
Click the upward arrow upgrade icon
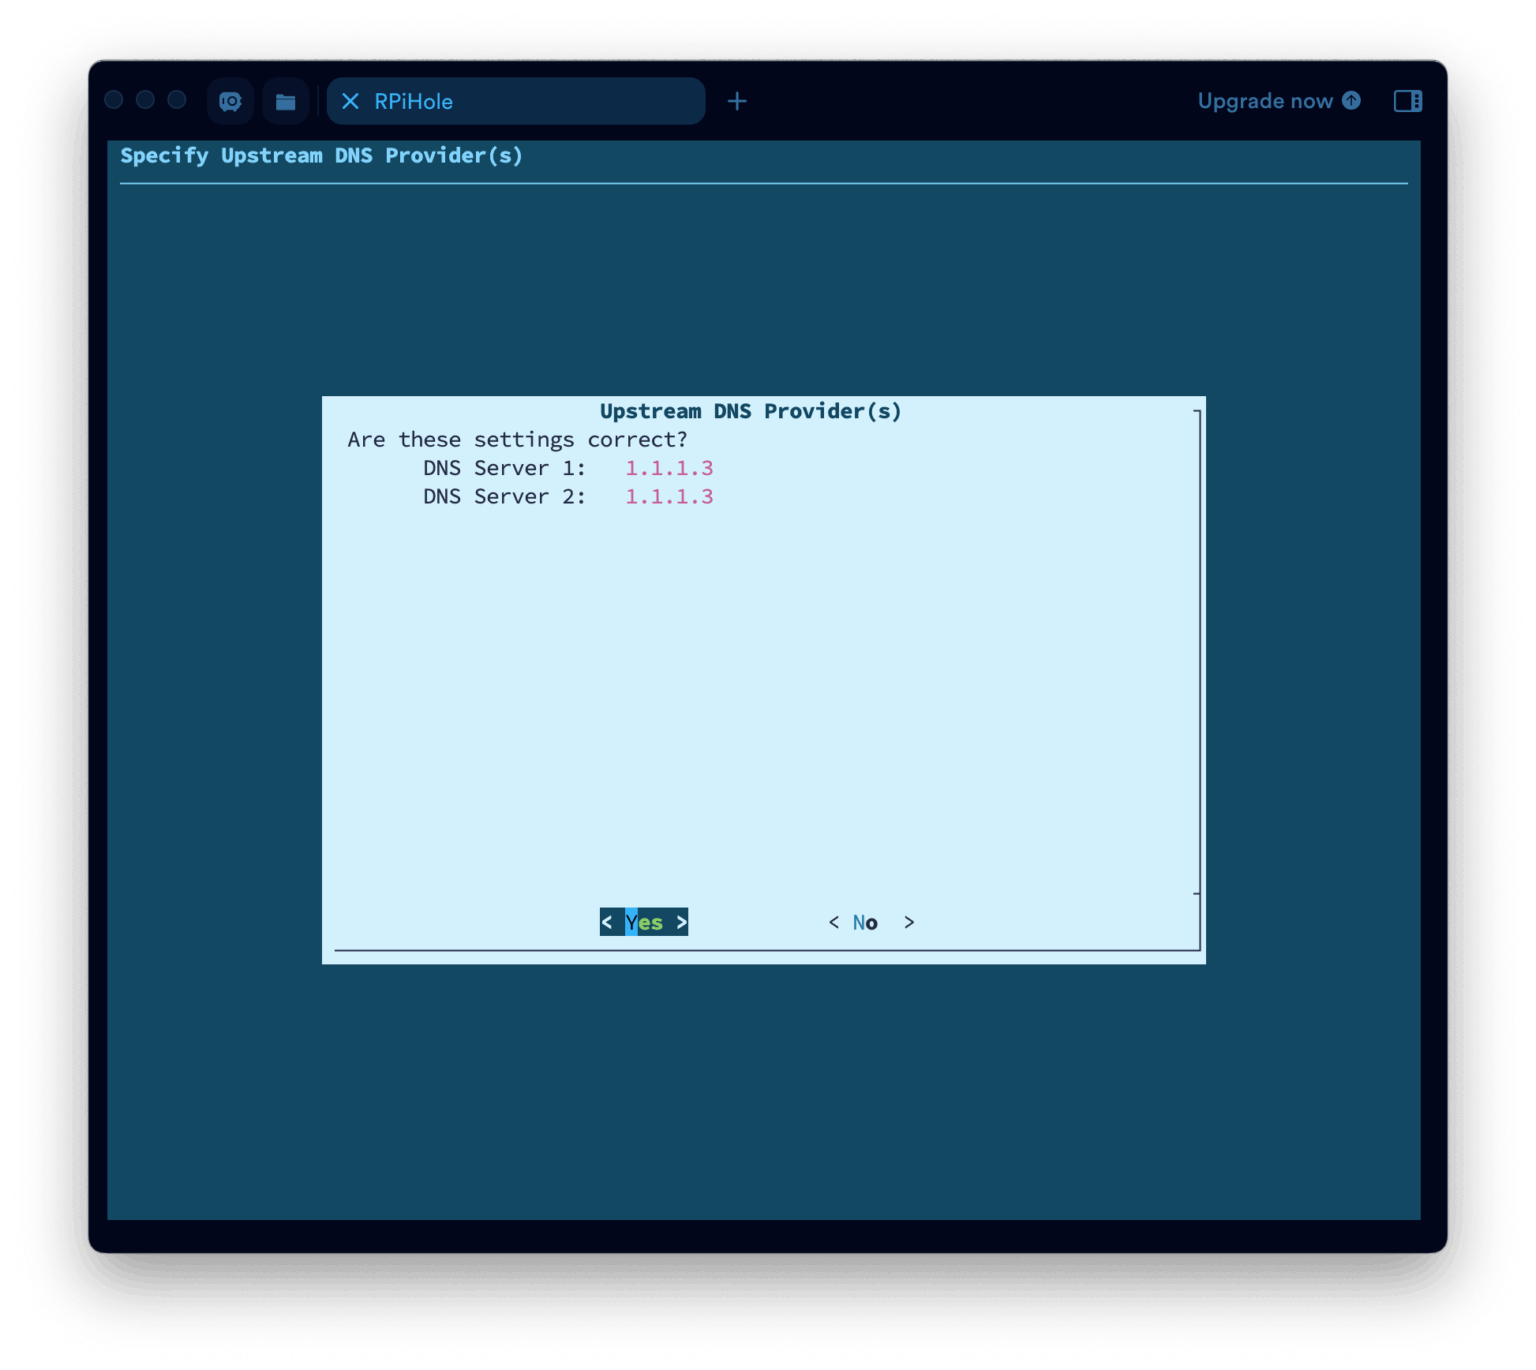point(1353,101)
